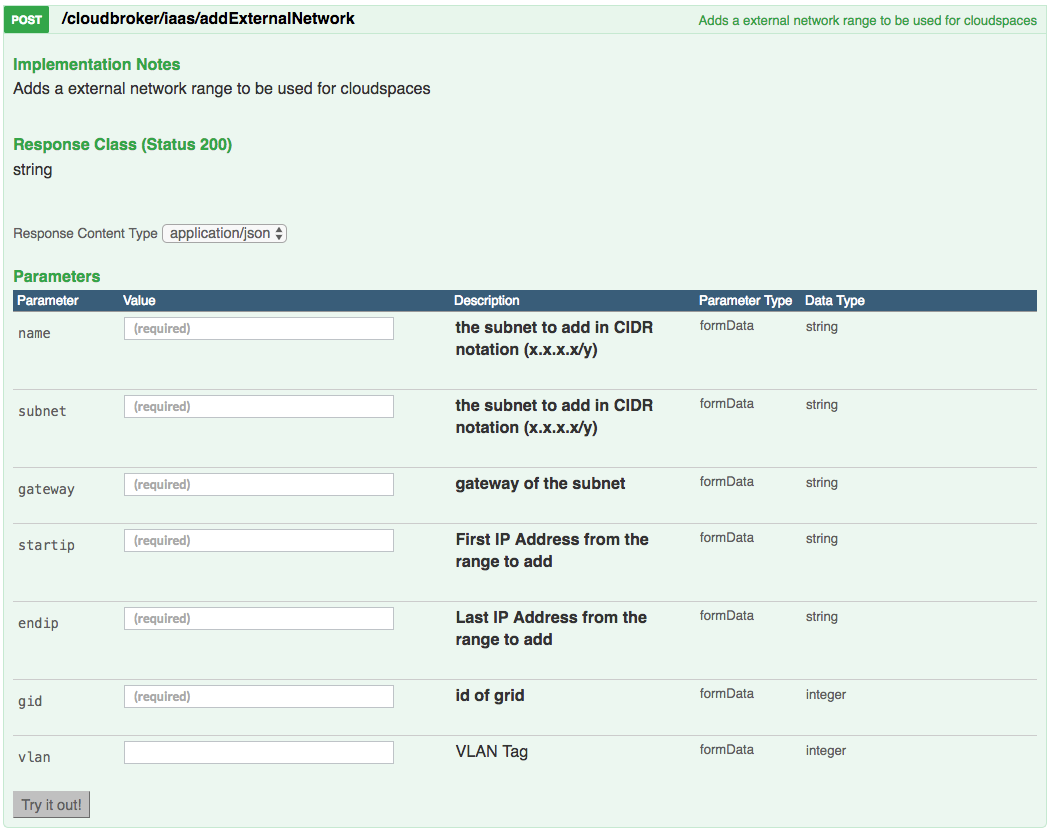Viewport: 1053px width, 836px height.
Task: Click the Parameters section heading
Action: [57, 277]
